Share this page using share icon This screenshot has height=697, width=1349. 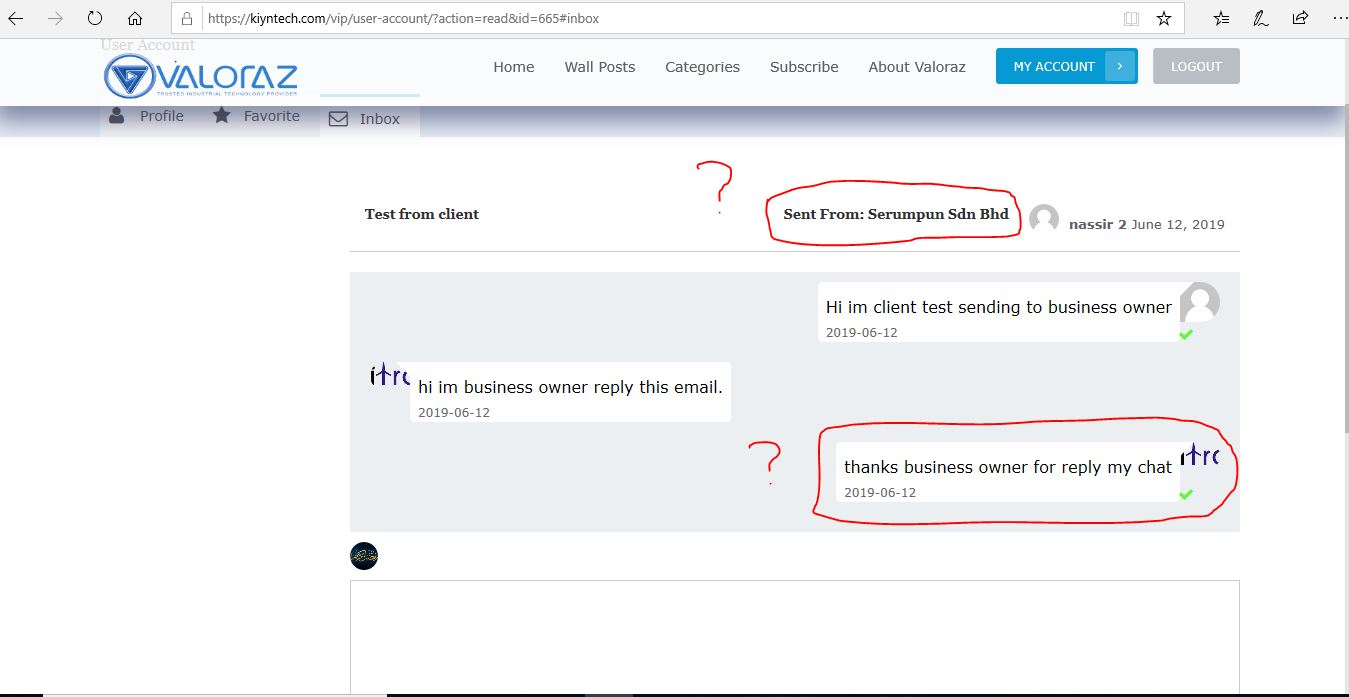(x=1300, y=18)
